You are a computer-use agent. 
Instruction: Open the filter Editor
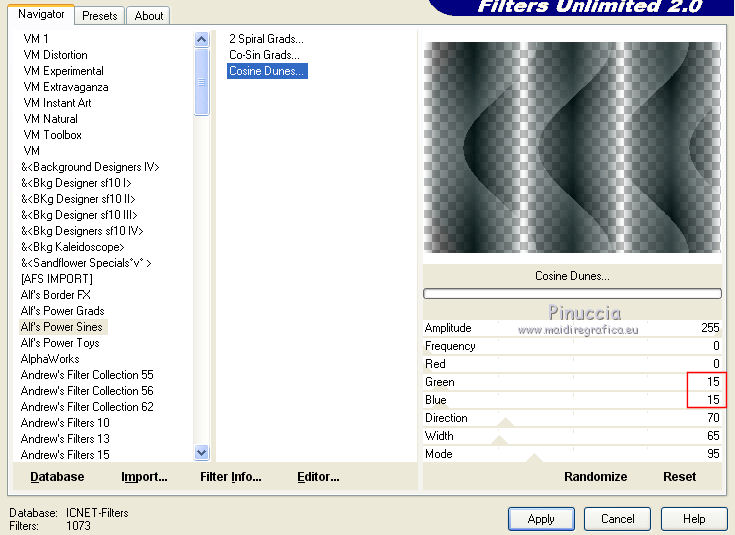(x=318, y=477)
